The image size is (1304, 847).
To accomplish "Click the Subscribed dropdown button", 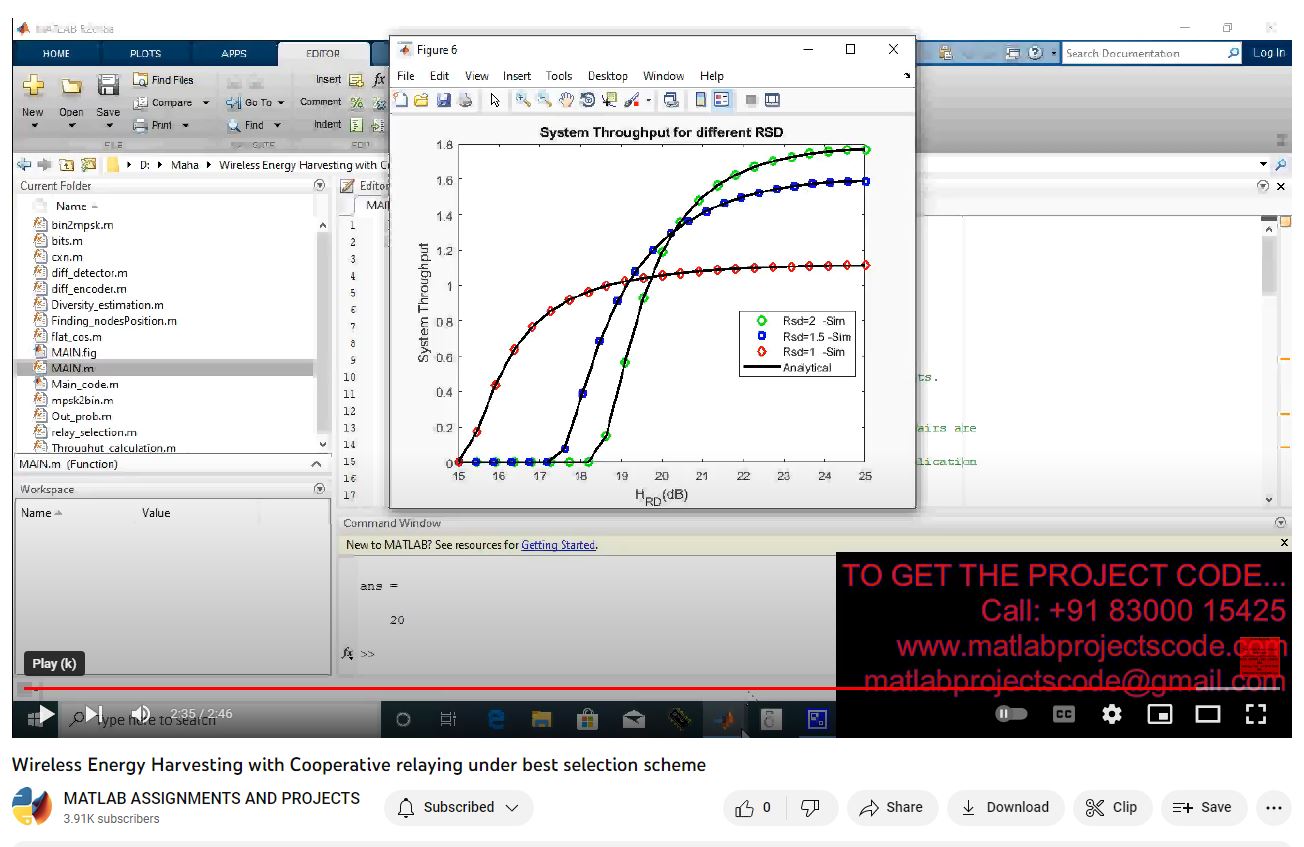I will click(459, 808).
